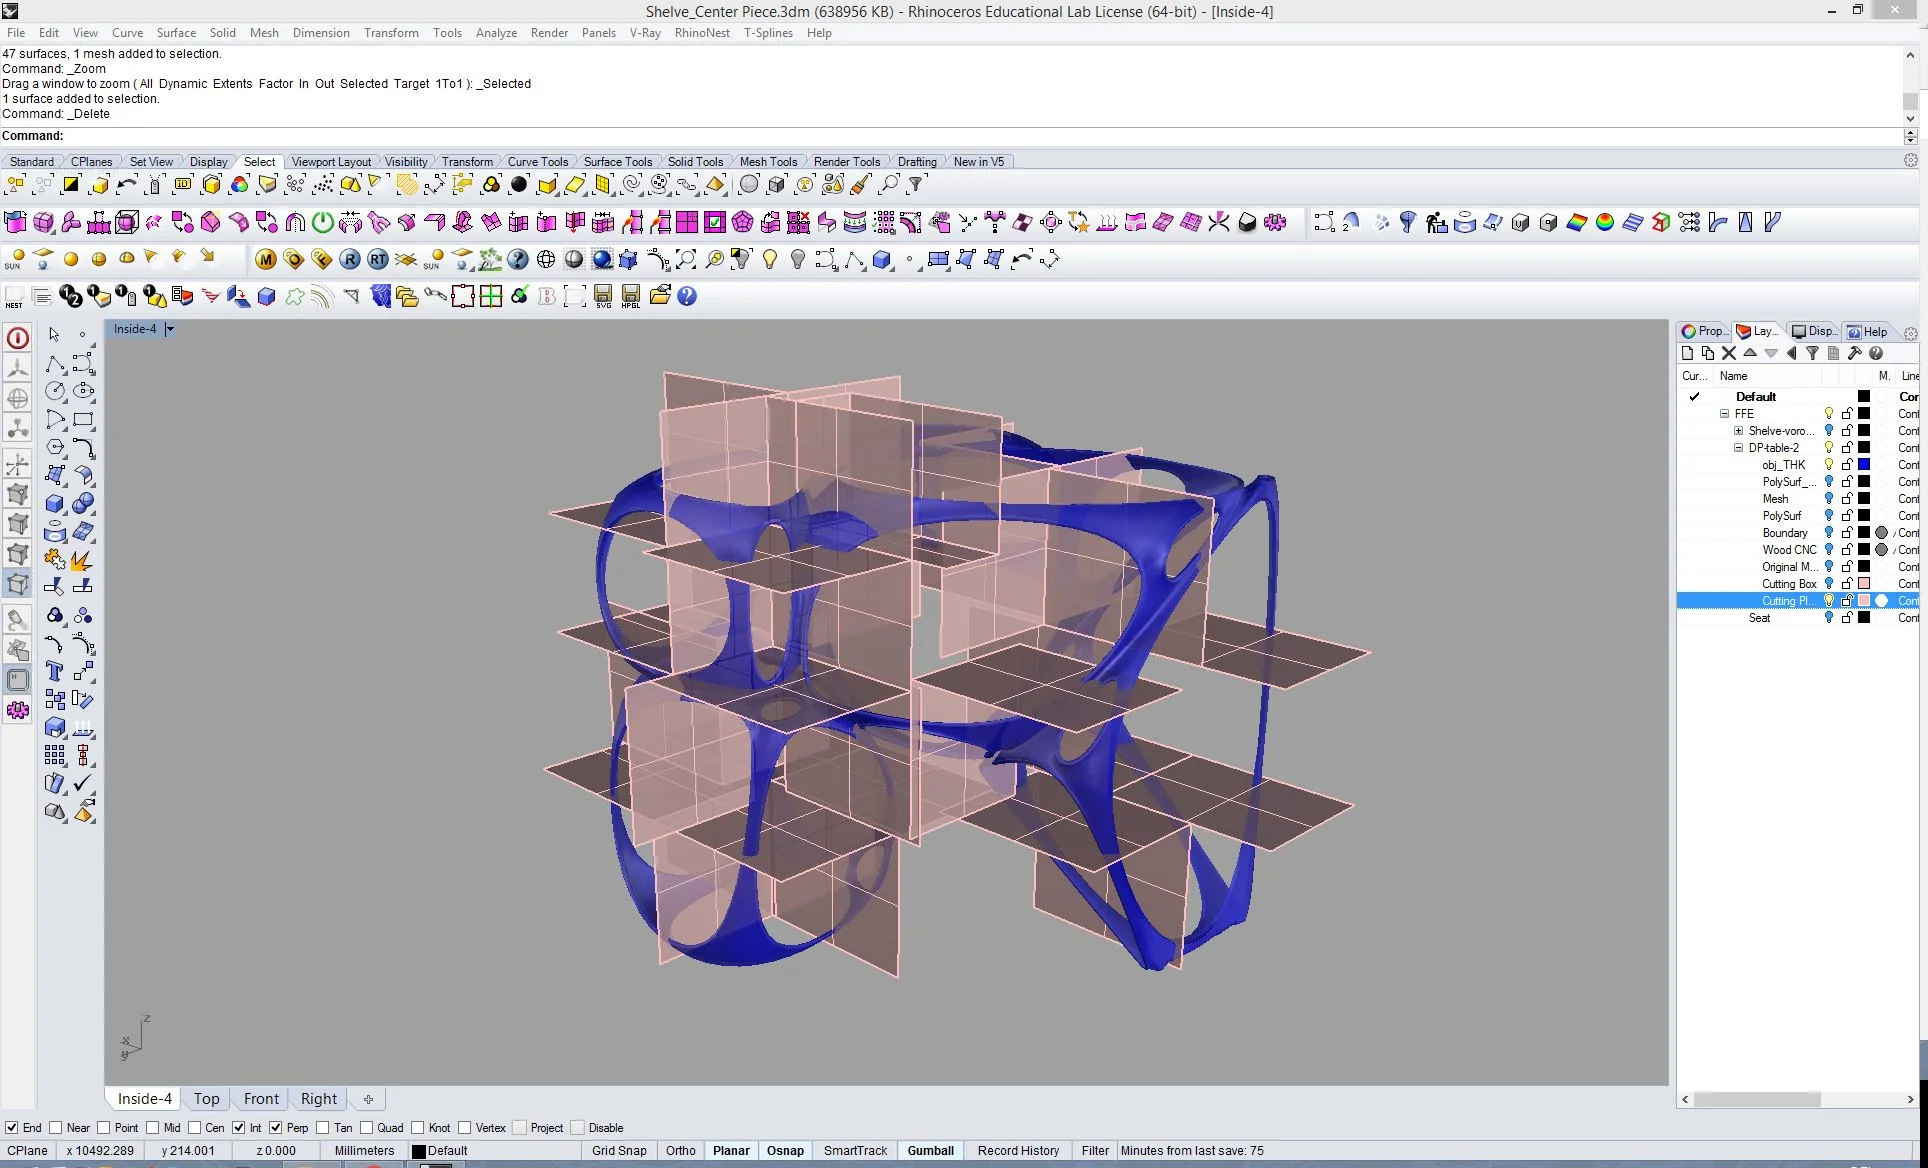Choose the Text object tool
1928x1168 pixels.
coord(55,672)
